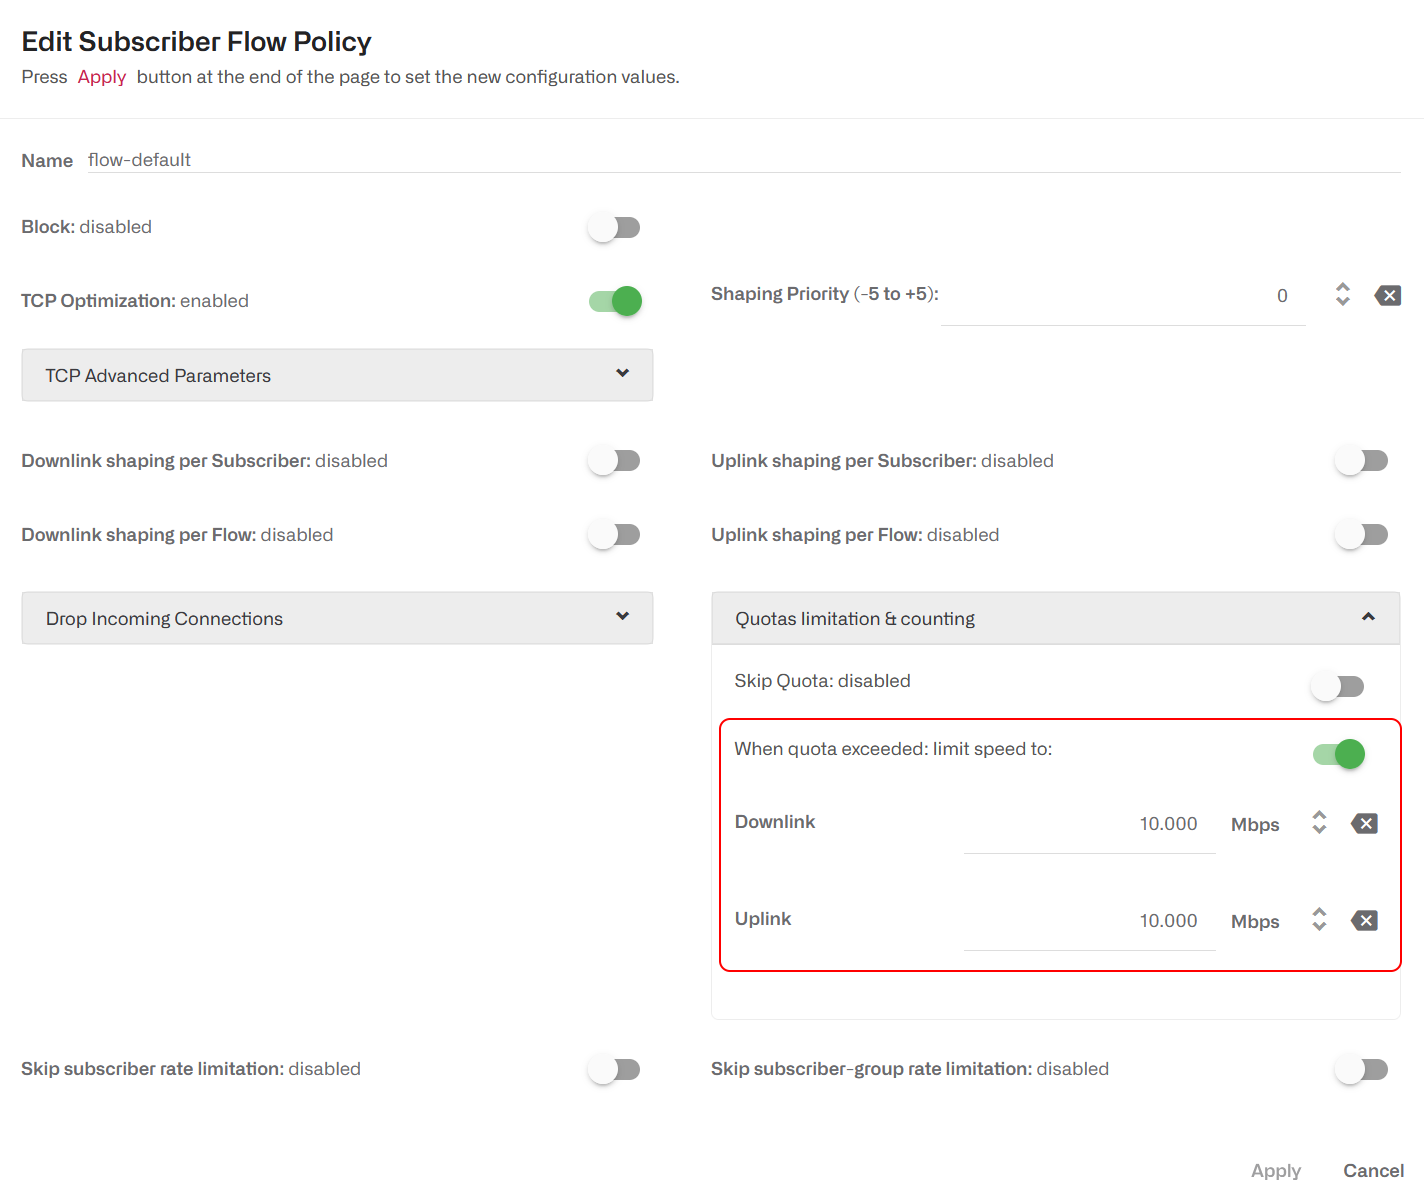Clear the Downlink speed limit value

(x=1364, y=823)
